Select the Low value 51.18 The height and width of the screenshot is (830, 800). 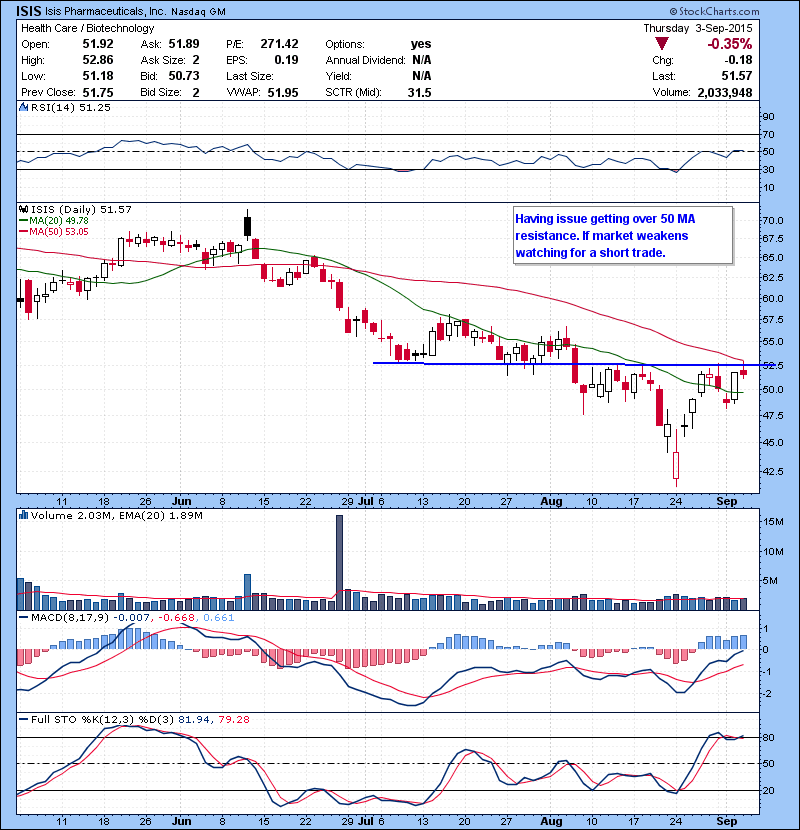[98, 76]
